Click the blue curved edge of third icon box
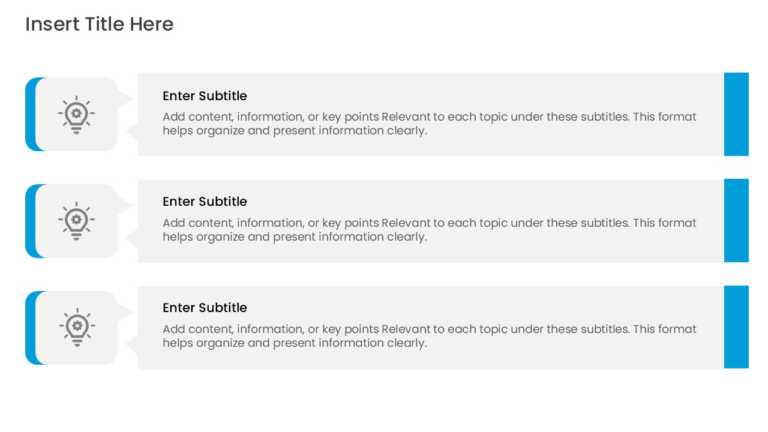Viewport: 768px width, 432px height. point(31,327)
